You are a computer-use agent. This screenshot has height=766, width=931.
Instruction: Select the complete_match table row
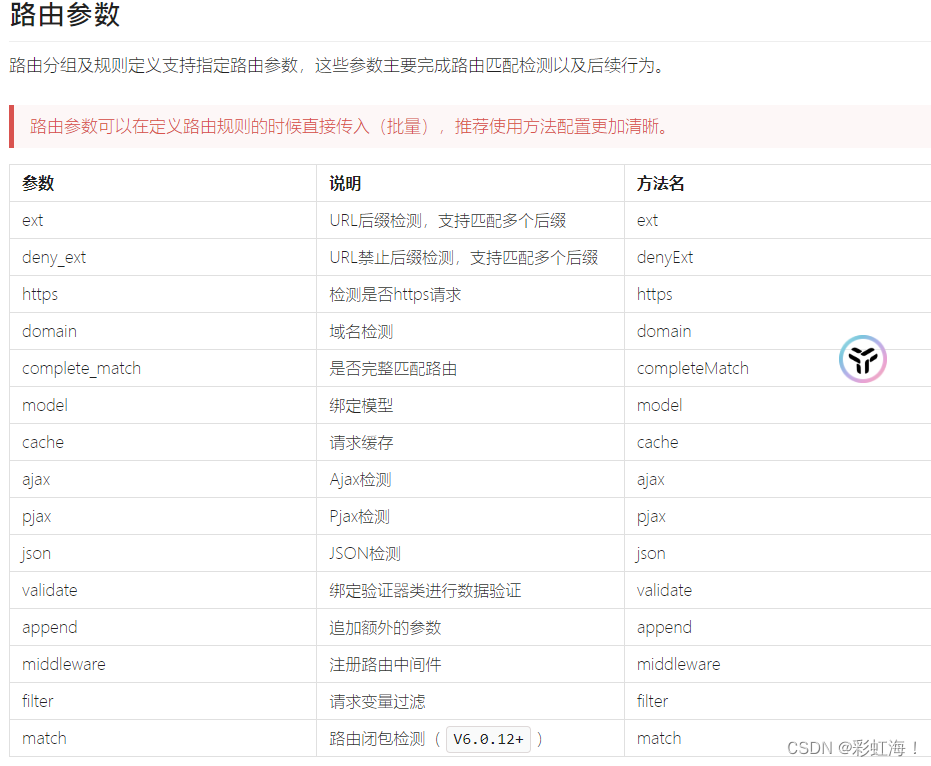pyautogui.click(x=81, y=368)
